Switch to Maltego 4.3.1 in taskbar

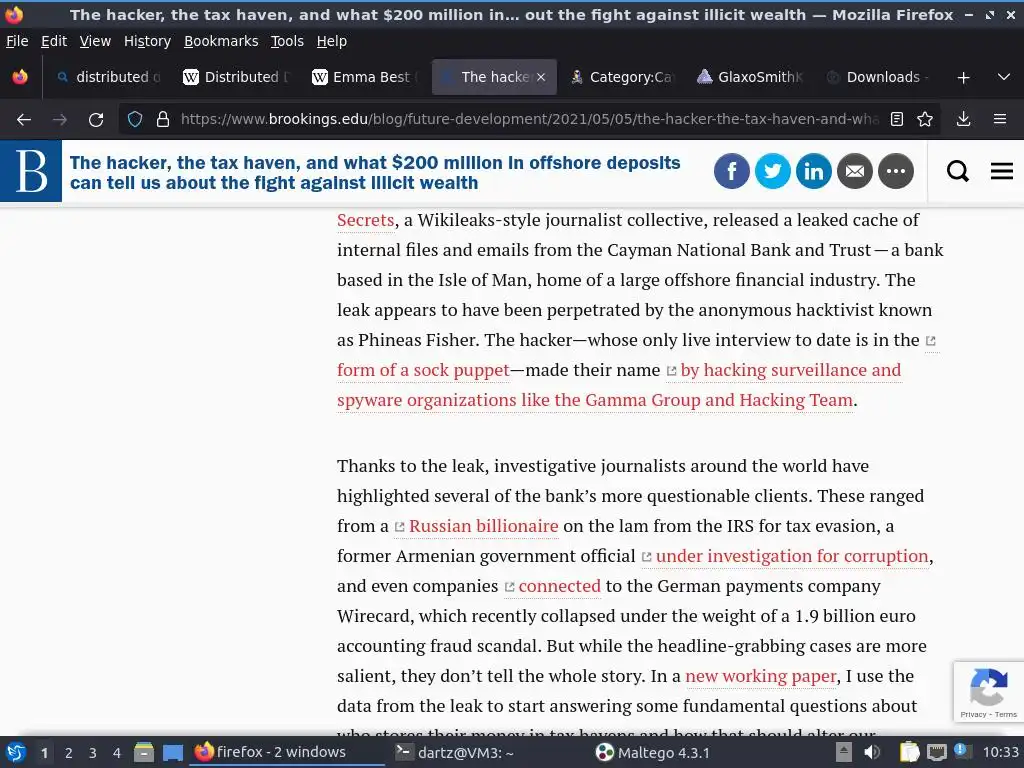coord(653,753)
